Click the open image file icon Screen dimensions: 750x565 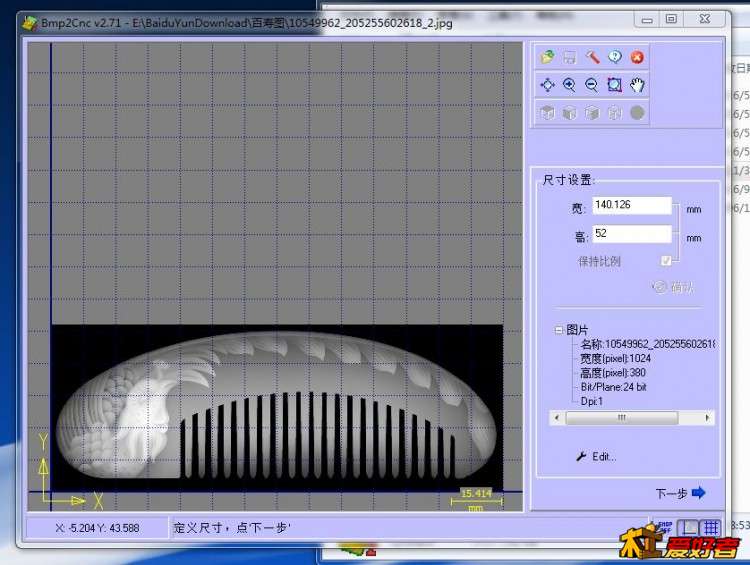547,58
